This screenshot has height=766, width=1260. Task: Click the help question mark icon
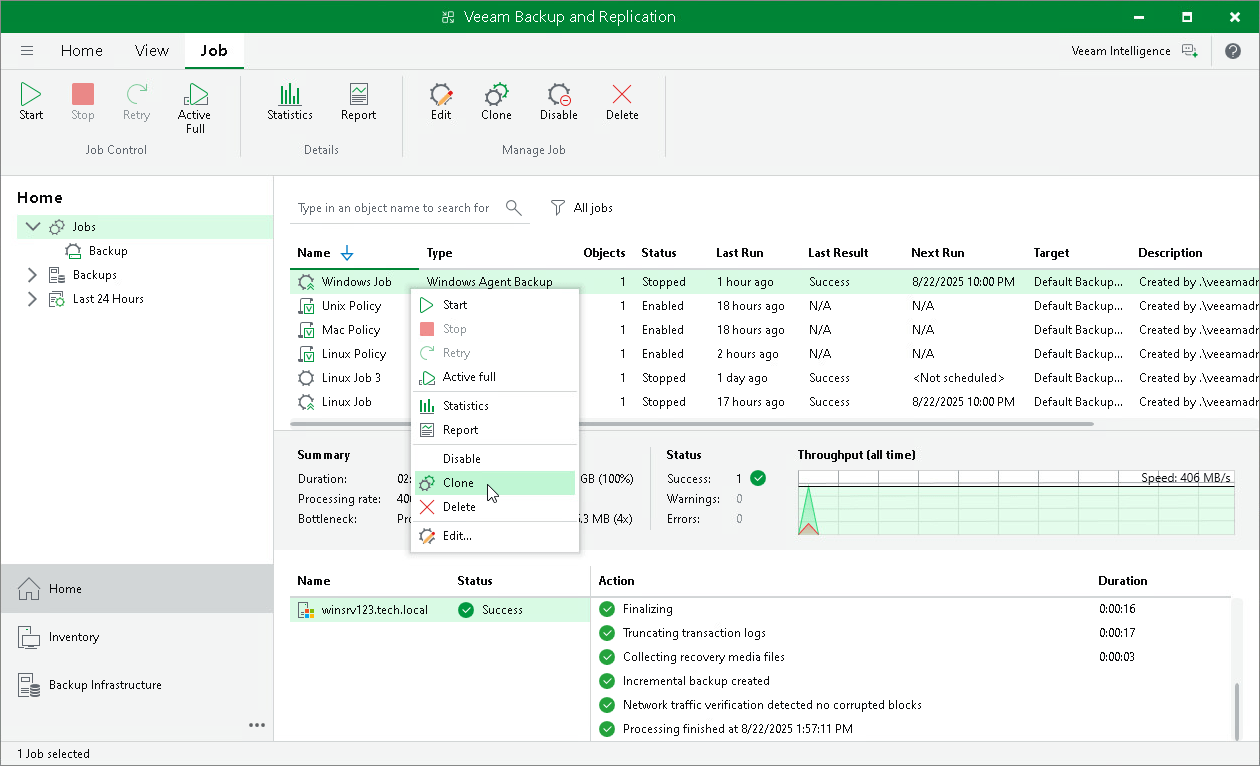click(x=1234, y=50)
